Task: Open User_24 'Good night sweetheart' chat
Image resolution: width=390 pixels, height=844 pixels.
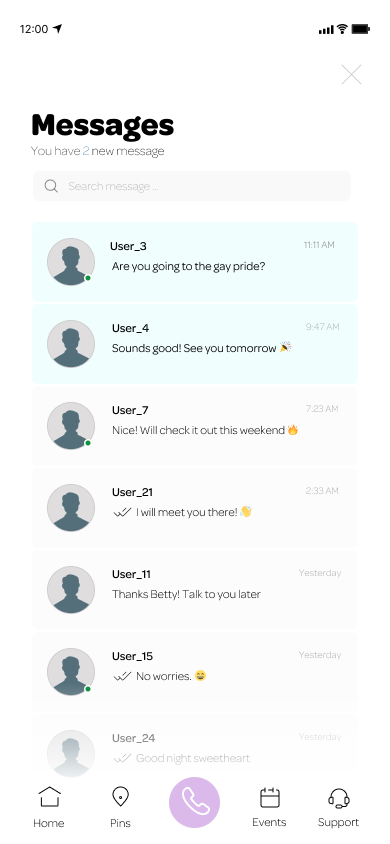Action: [x=195, y=745]
